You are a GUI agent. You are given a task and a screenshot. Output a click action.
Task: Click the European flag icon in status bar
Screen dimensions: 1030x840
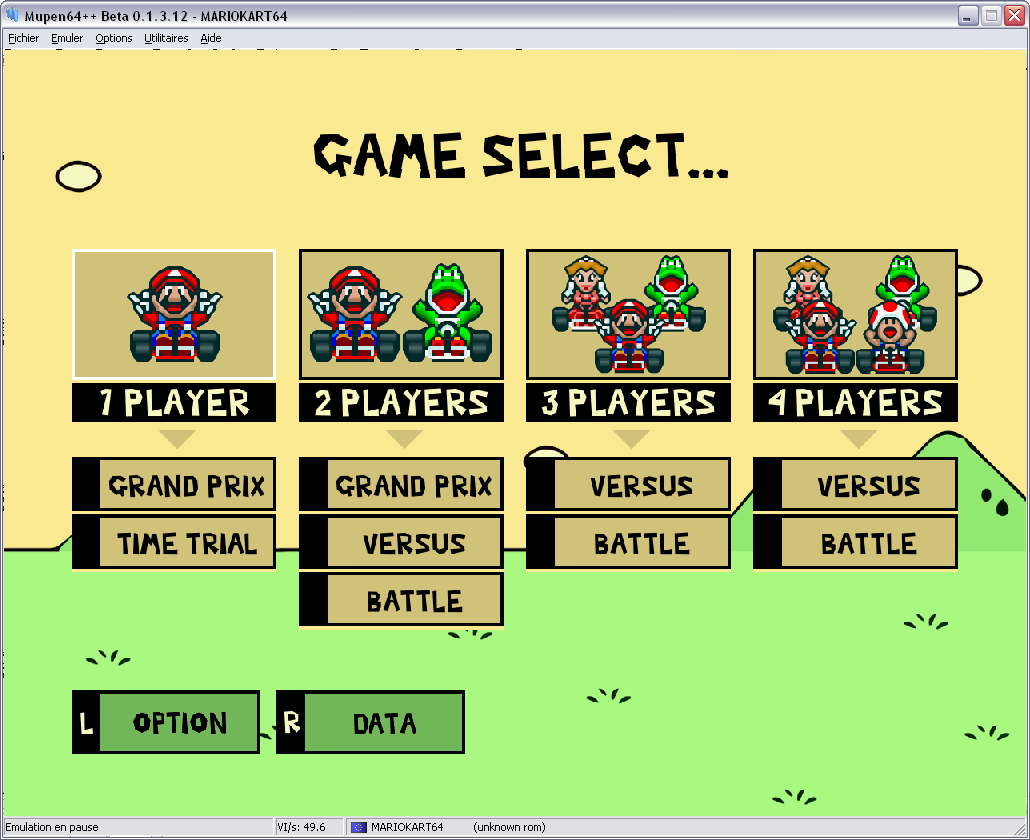pos(358,827)
